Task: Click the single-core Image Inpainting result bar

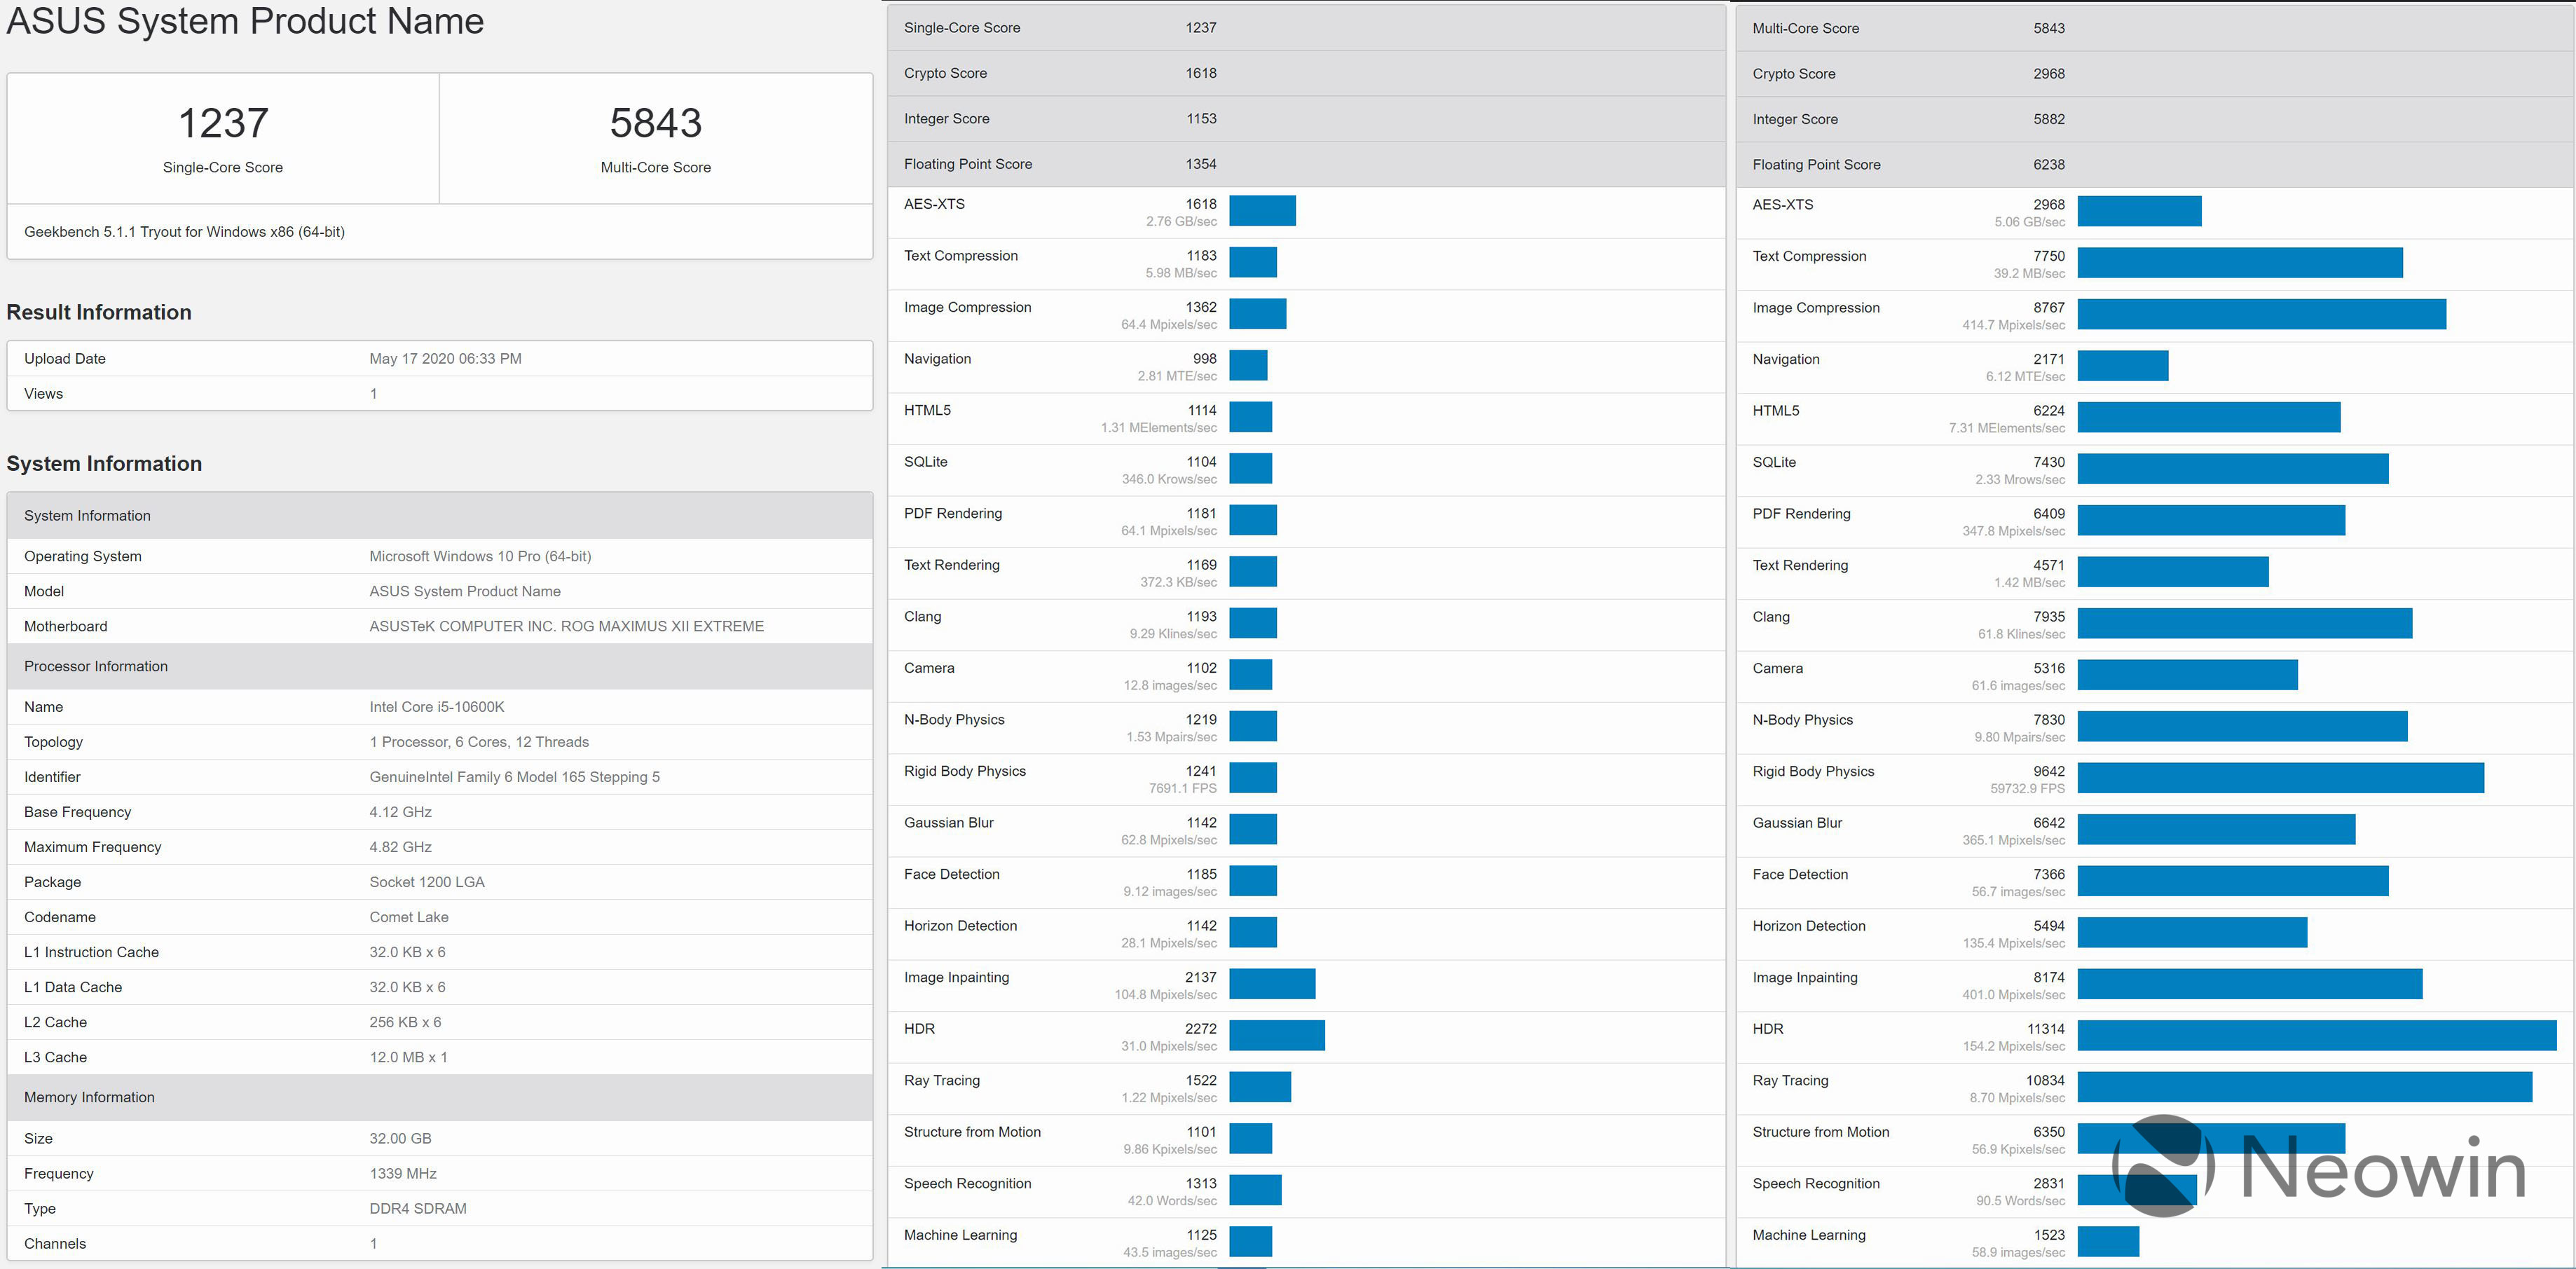Action: 1272,984
